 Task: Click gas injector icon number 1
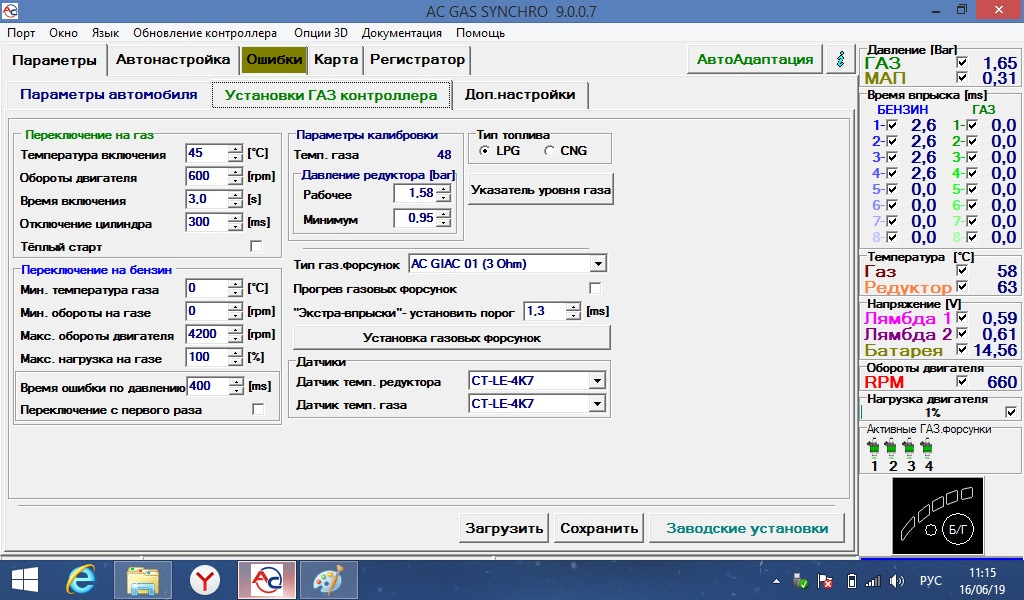(x=873, y=448)
